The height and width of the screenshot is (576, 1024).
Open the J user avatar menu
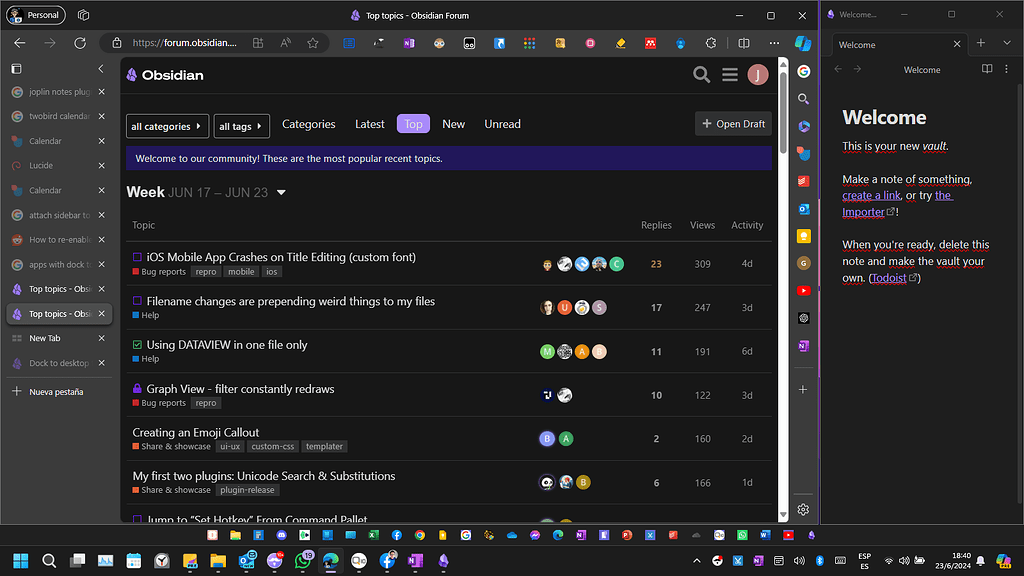(757, 75)
